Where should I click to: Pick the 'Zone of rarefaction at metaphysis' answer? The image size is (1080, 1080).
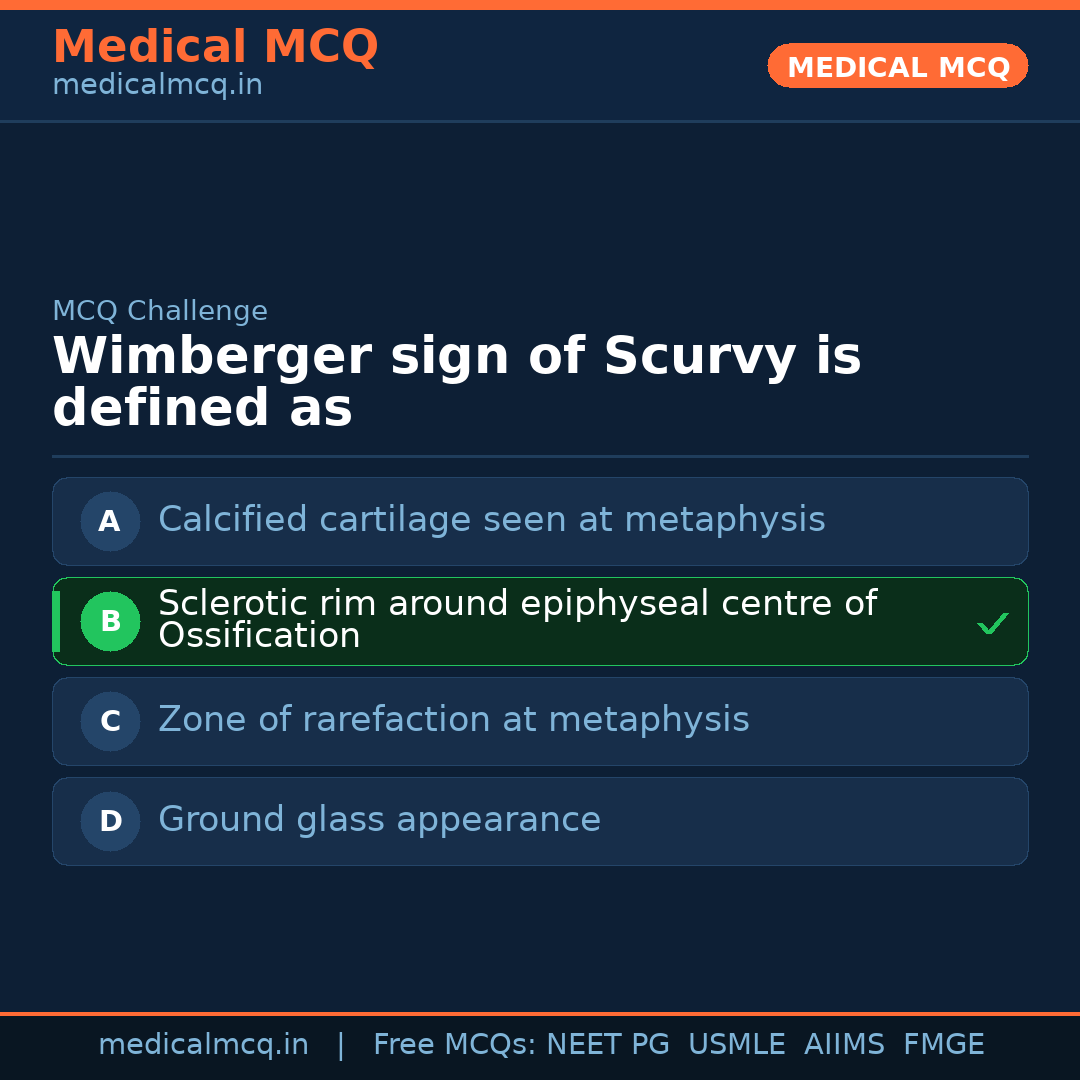click(x=453, y=720)
